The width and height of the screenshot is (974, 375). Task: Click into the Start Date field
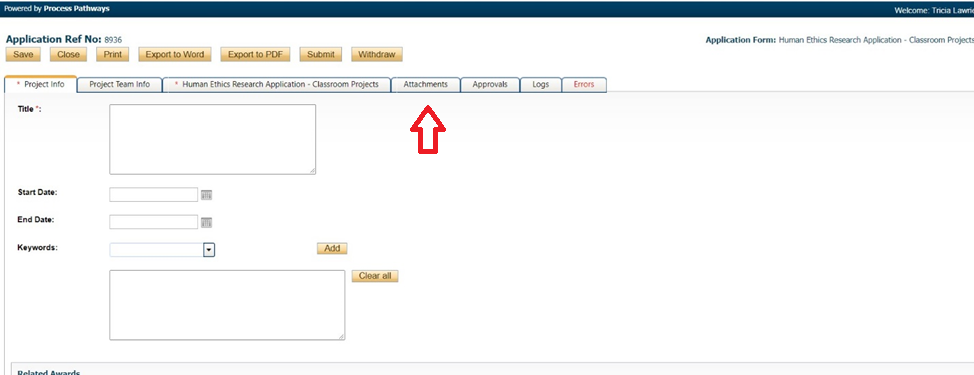[153, 194]
